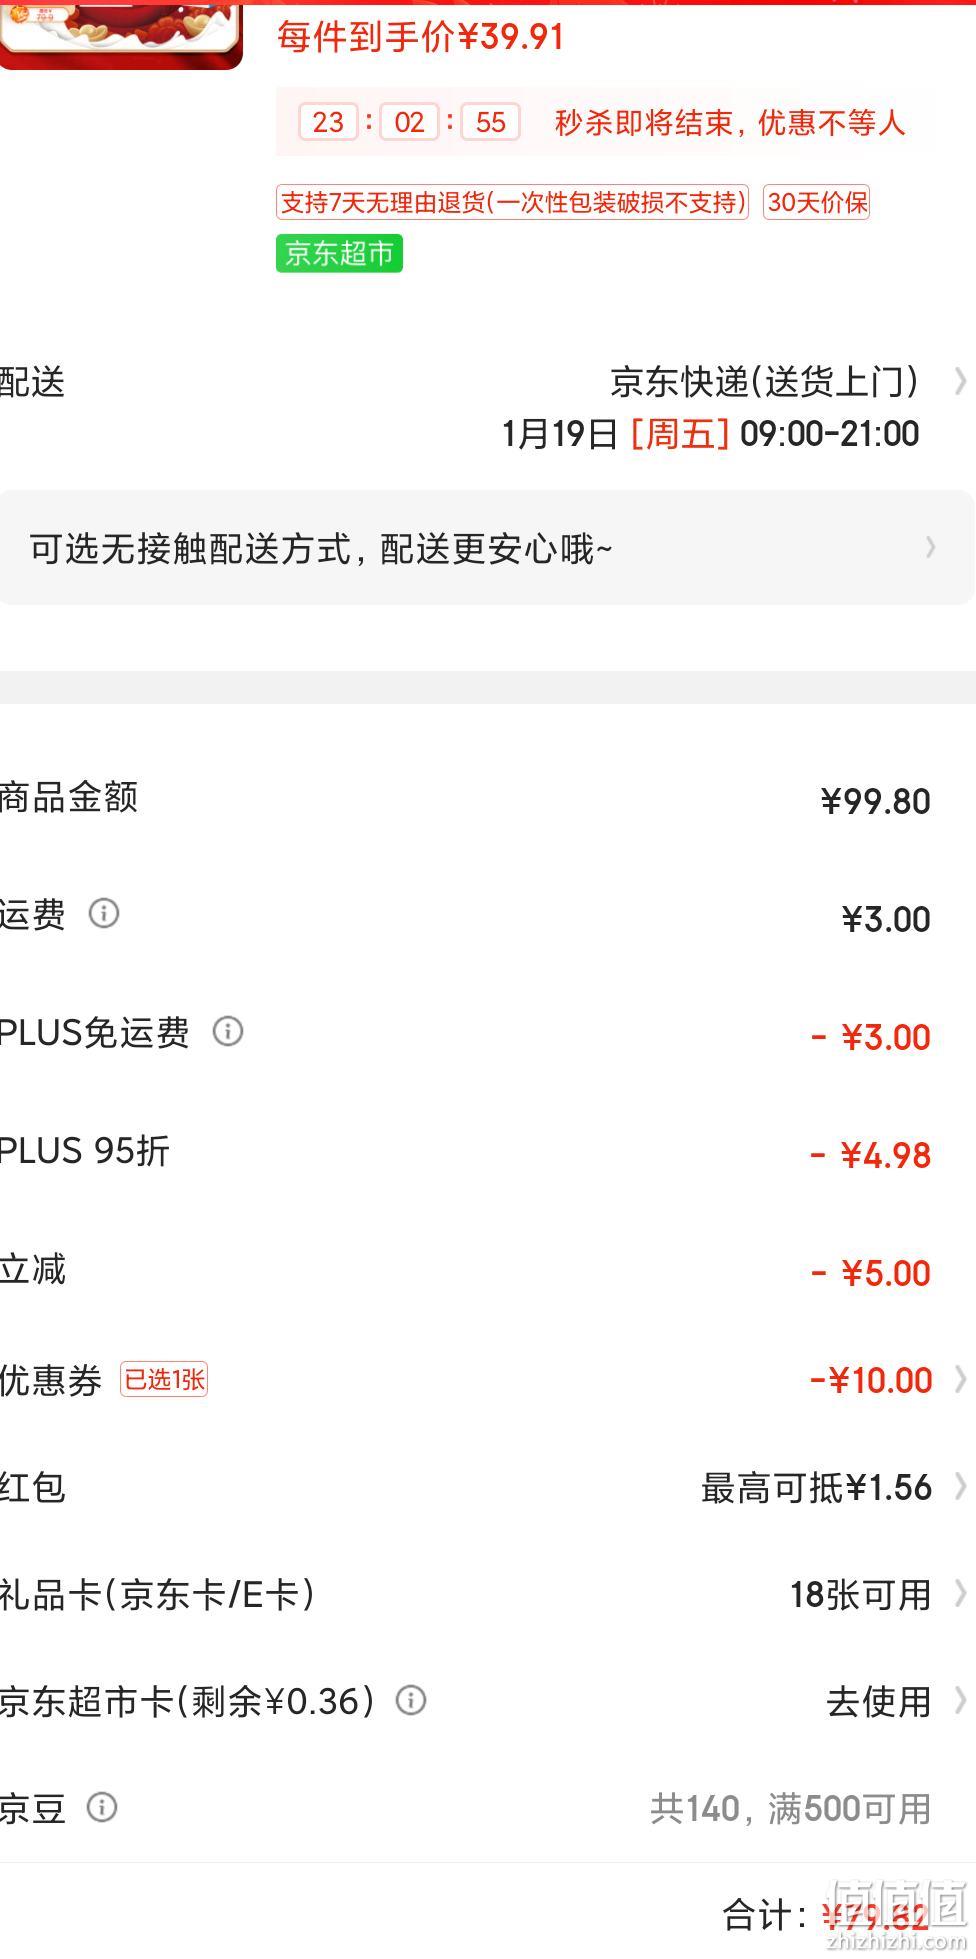Image resolution: width=976 pixels, height=1959 pixels.
Task: Select delivery time 1月19日 09:00-21:00
Action: click(x=710, y=434)
